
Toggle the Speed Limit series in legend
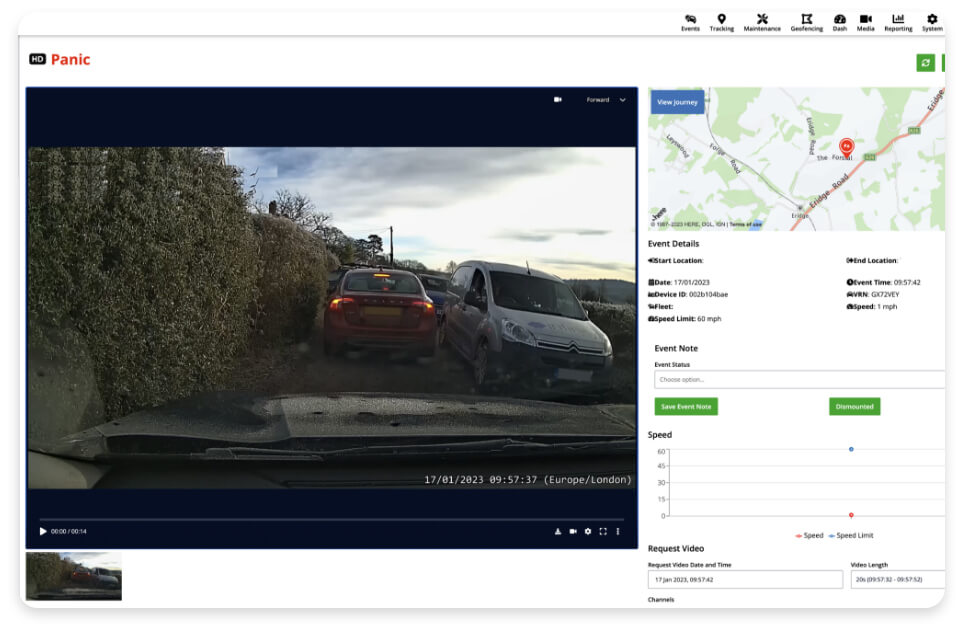click(851, 535)
